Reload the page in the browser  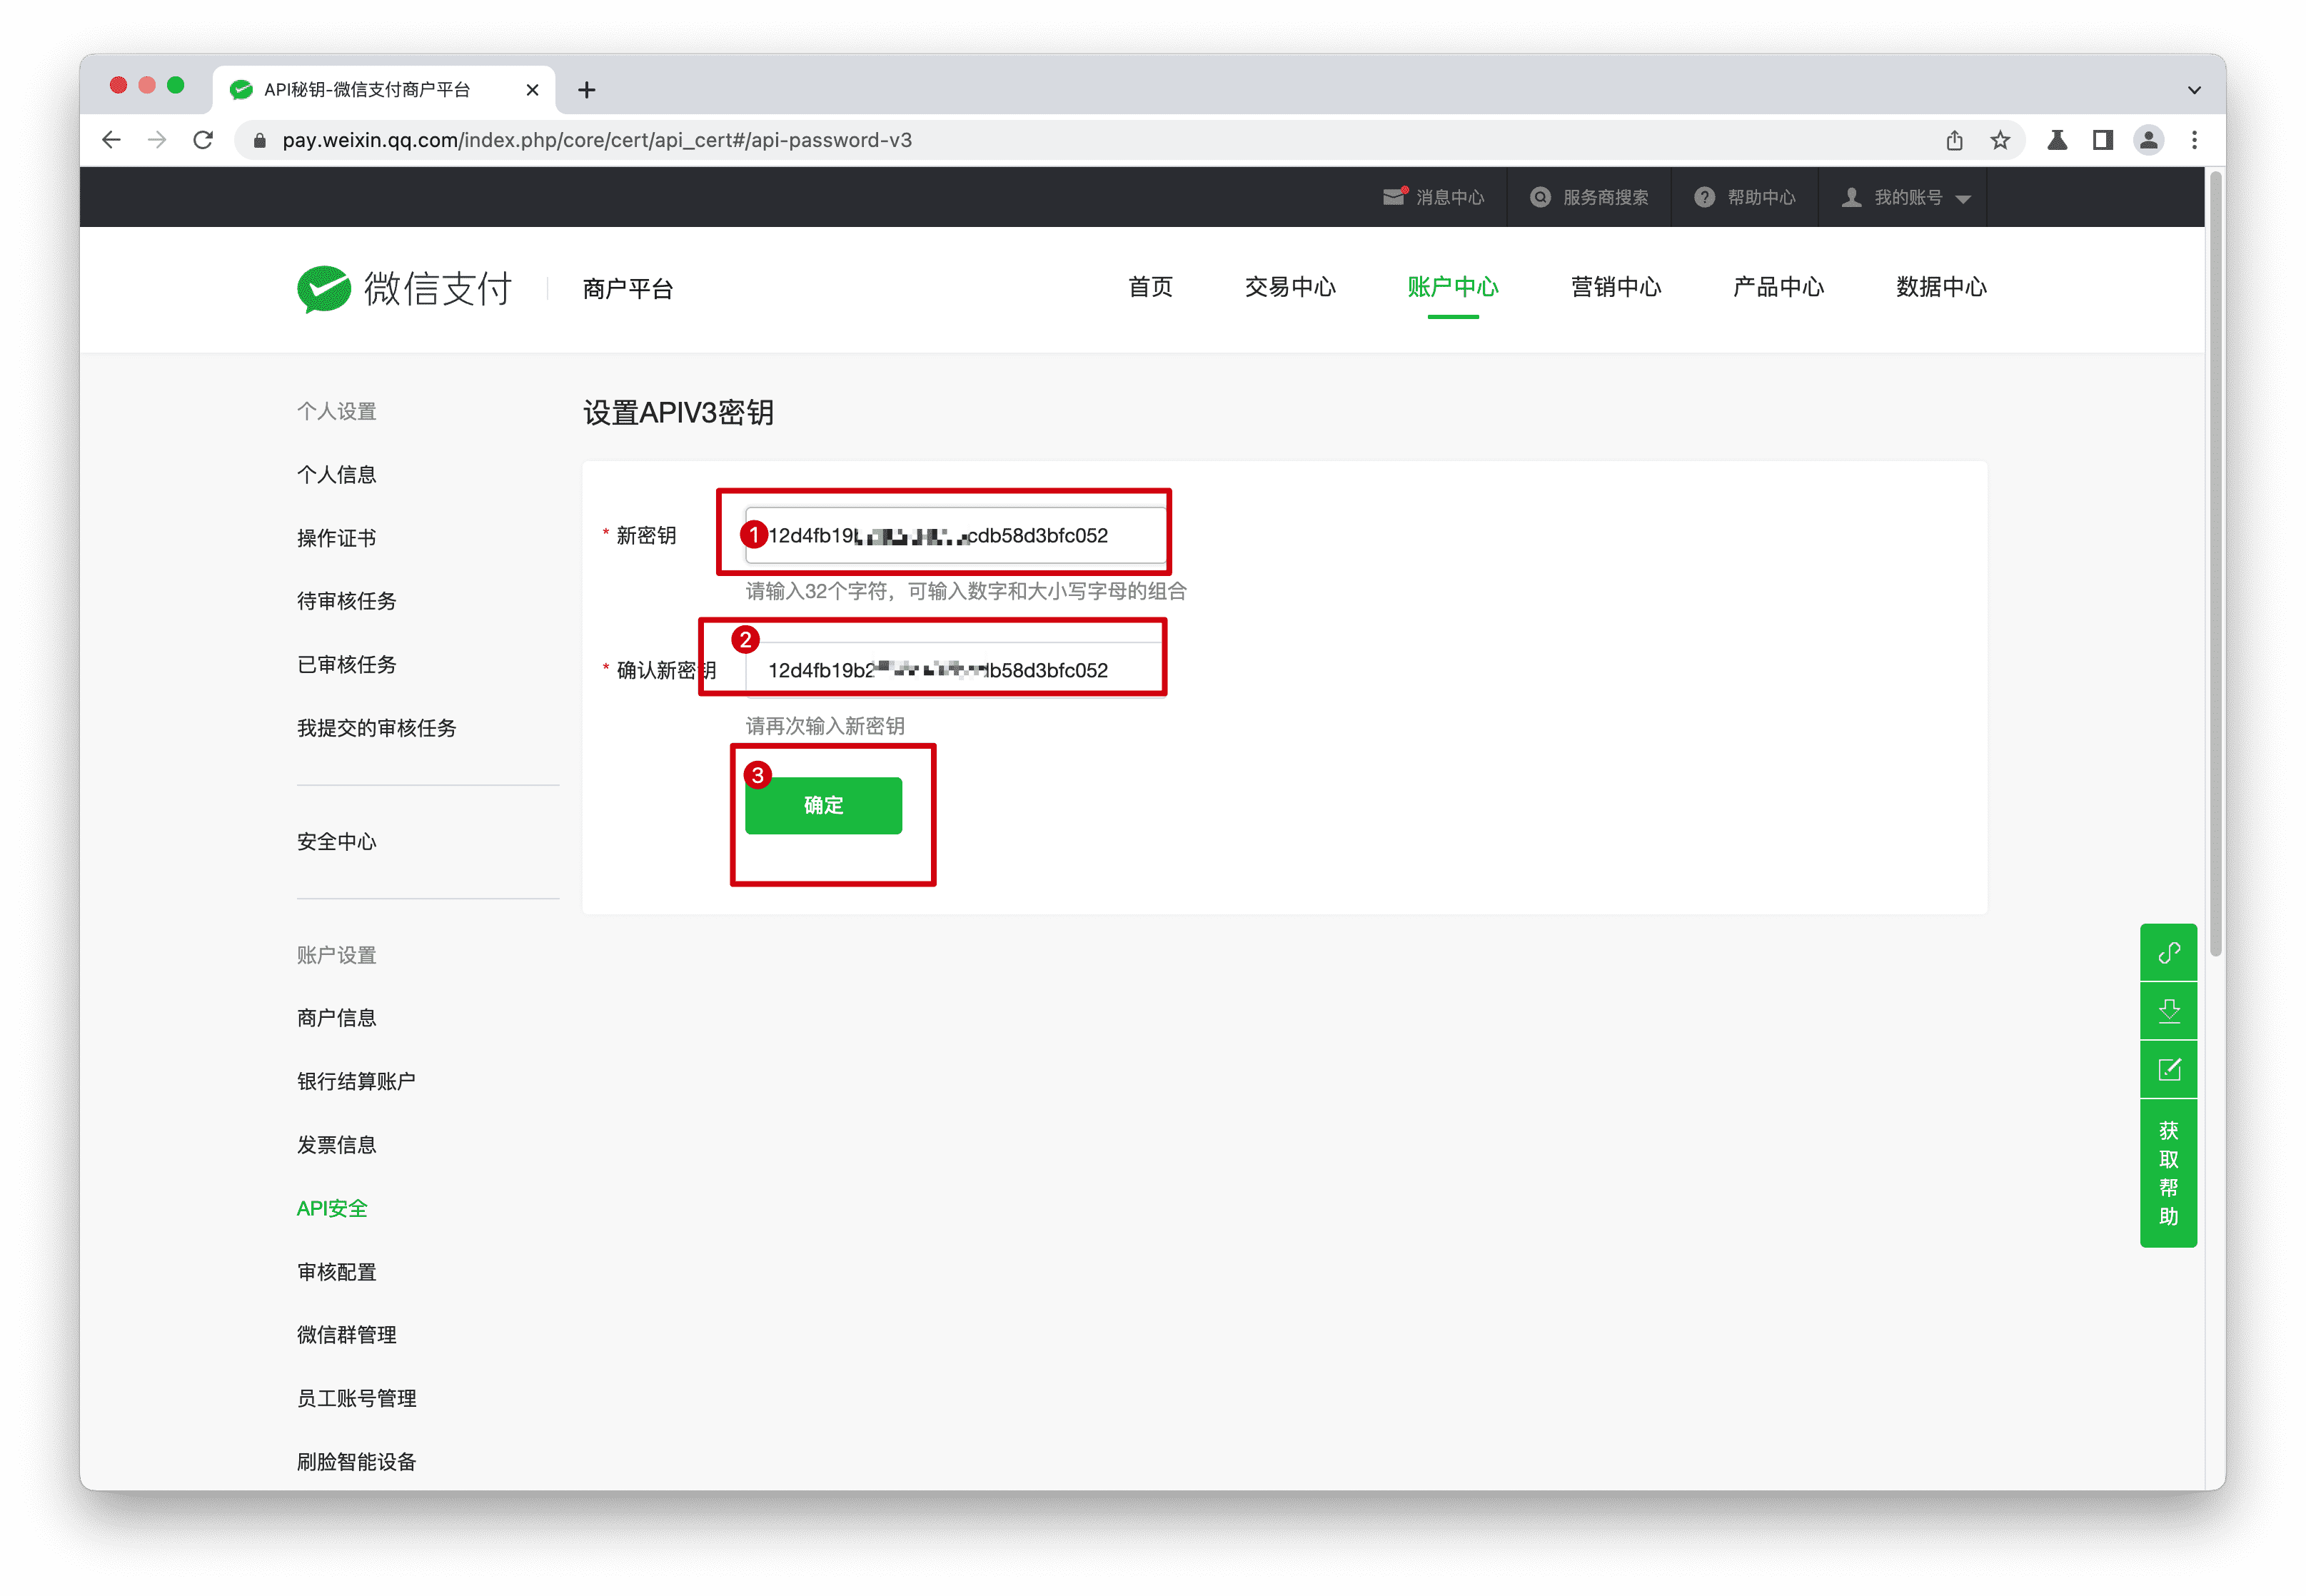point(203,140)
